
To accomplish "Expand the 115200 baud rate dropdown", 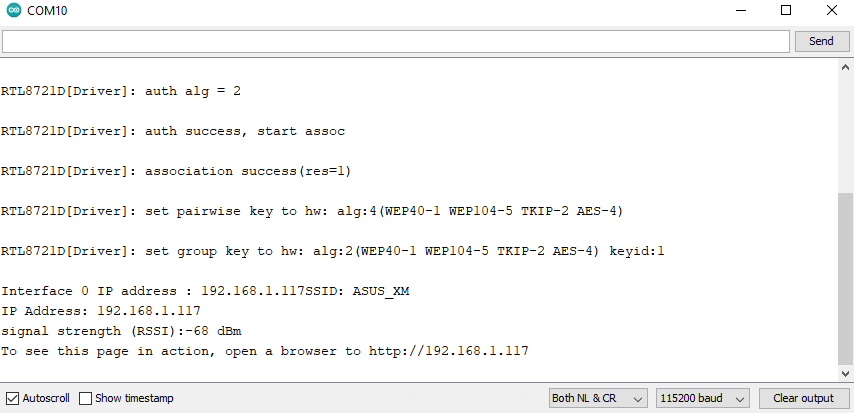I will coord(703,398).
